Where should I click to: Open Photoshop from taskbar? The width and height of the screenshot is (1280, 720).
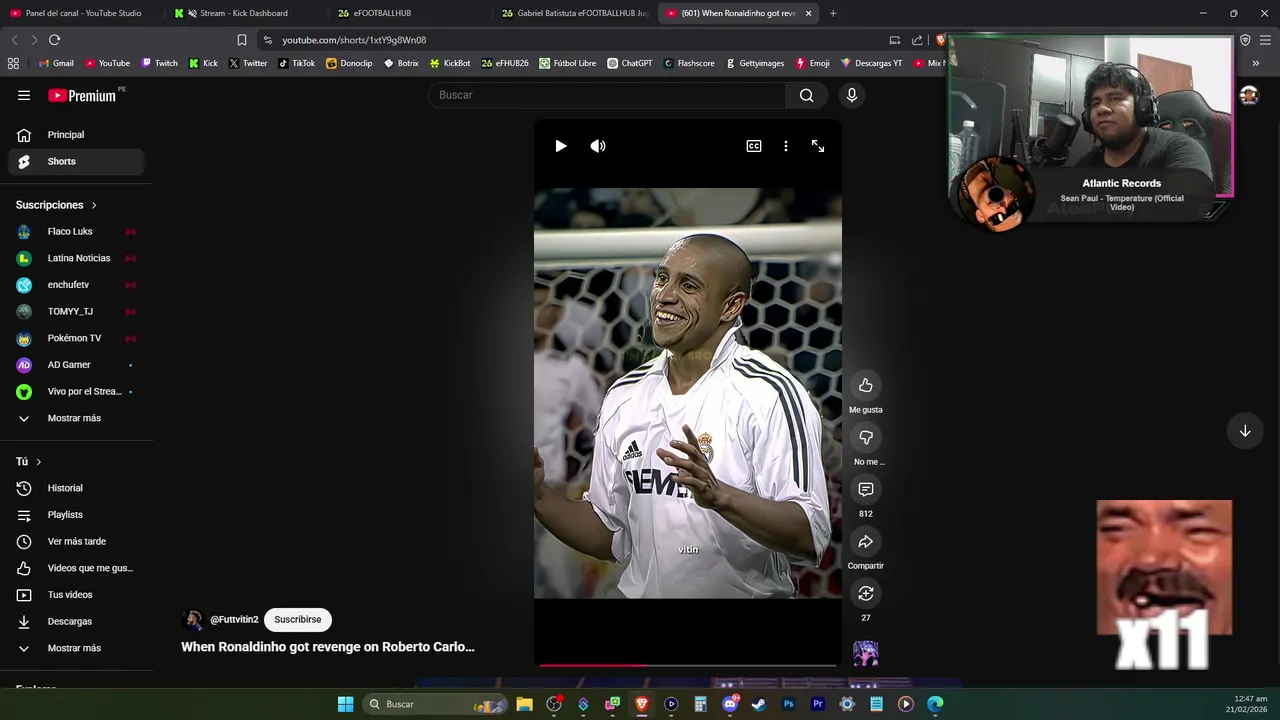click(x=788, y=704)
